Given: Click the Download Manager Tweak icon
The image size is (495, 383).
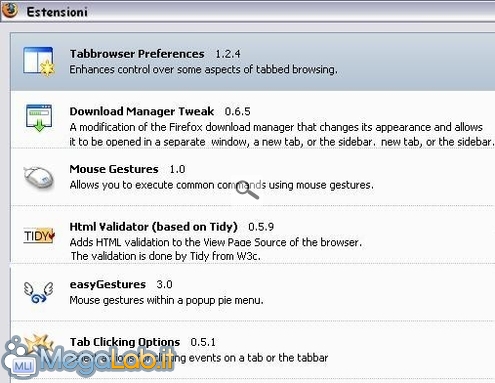Looking at the screenshot, I should [39, 118].
